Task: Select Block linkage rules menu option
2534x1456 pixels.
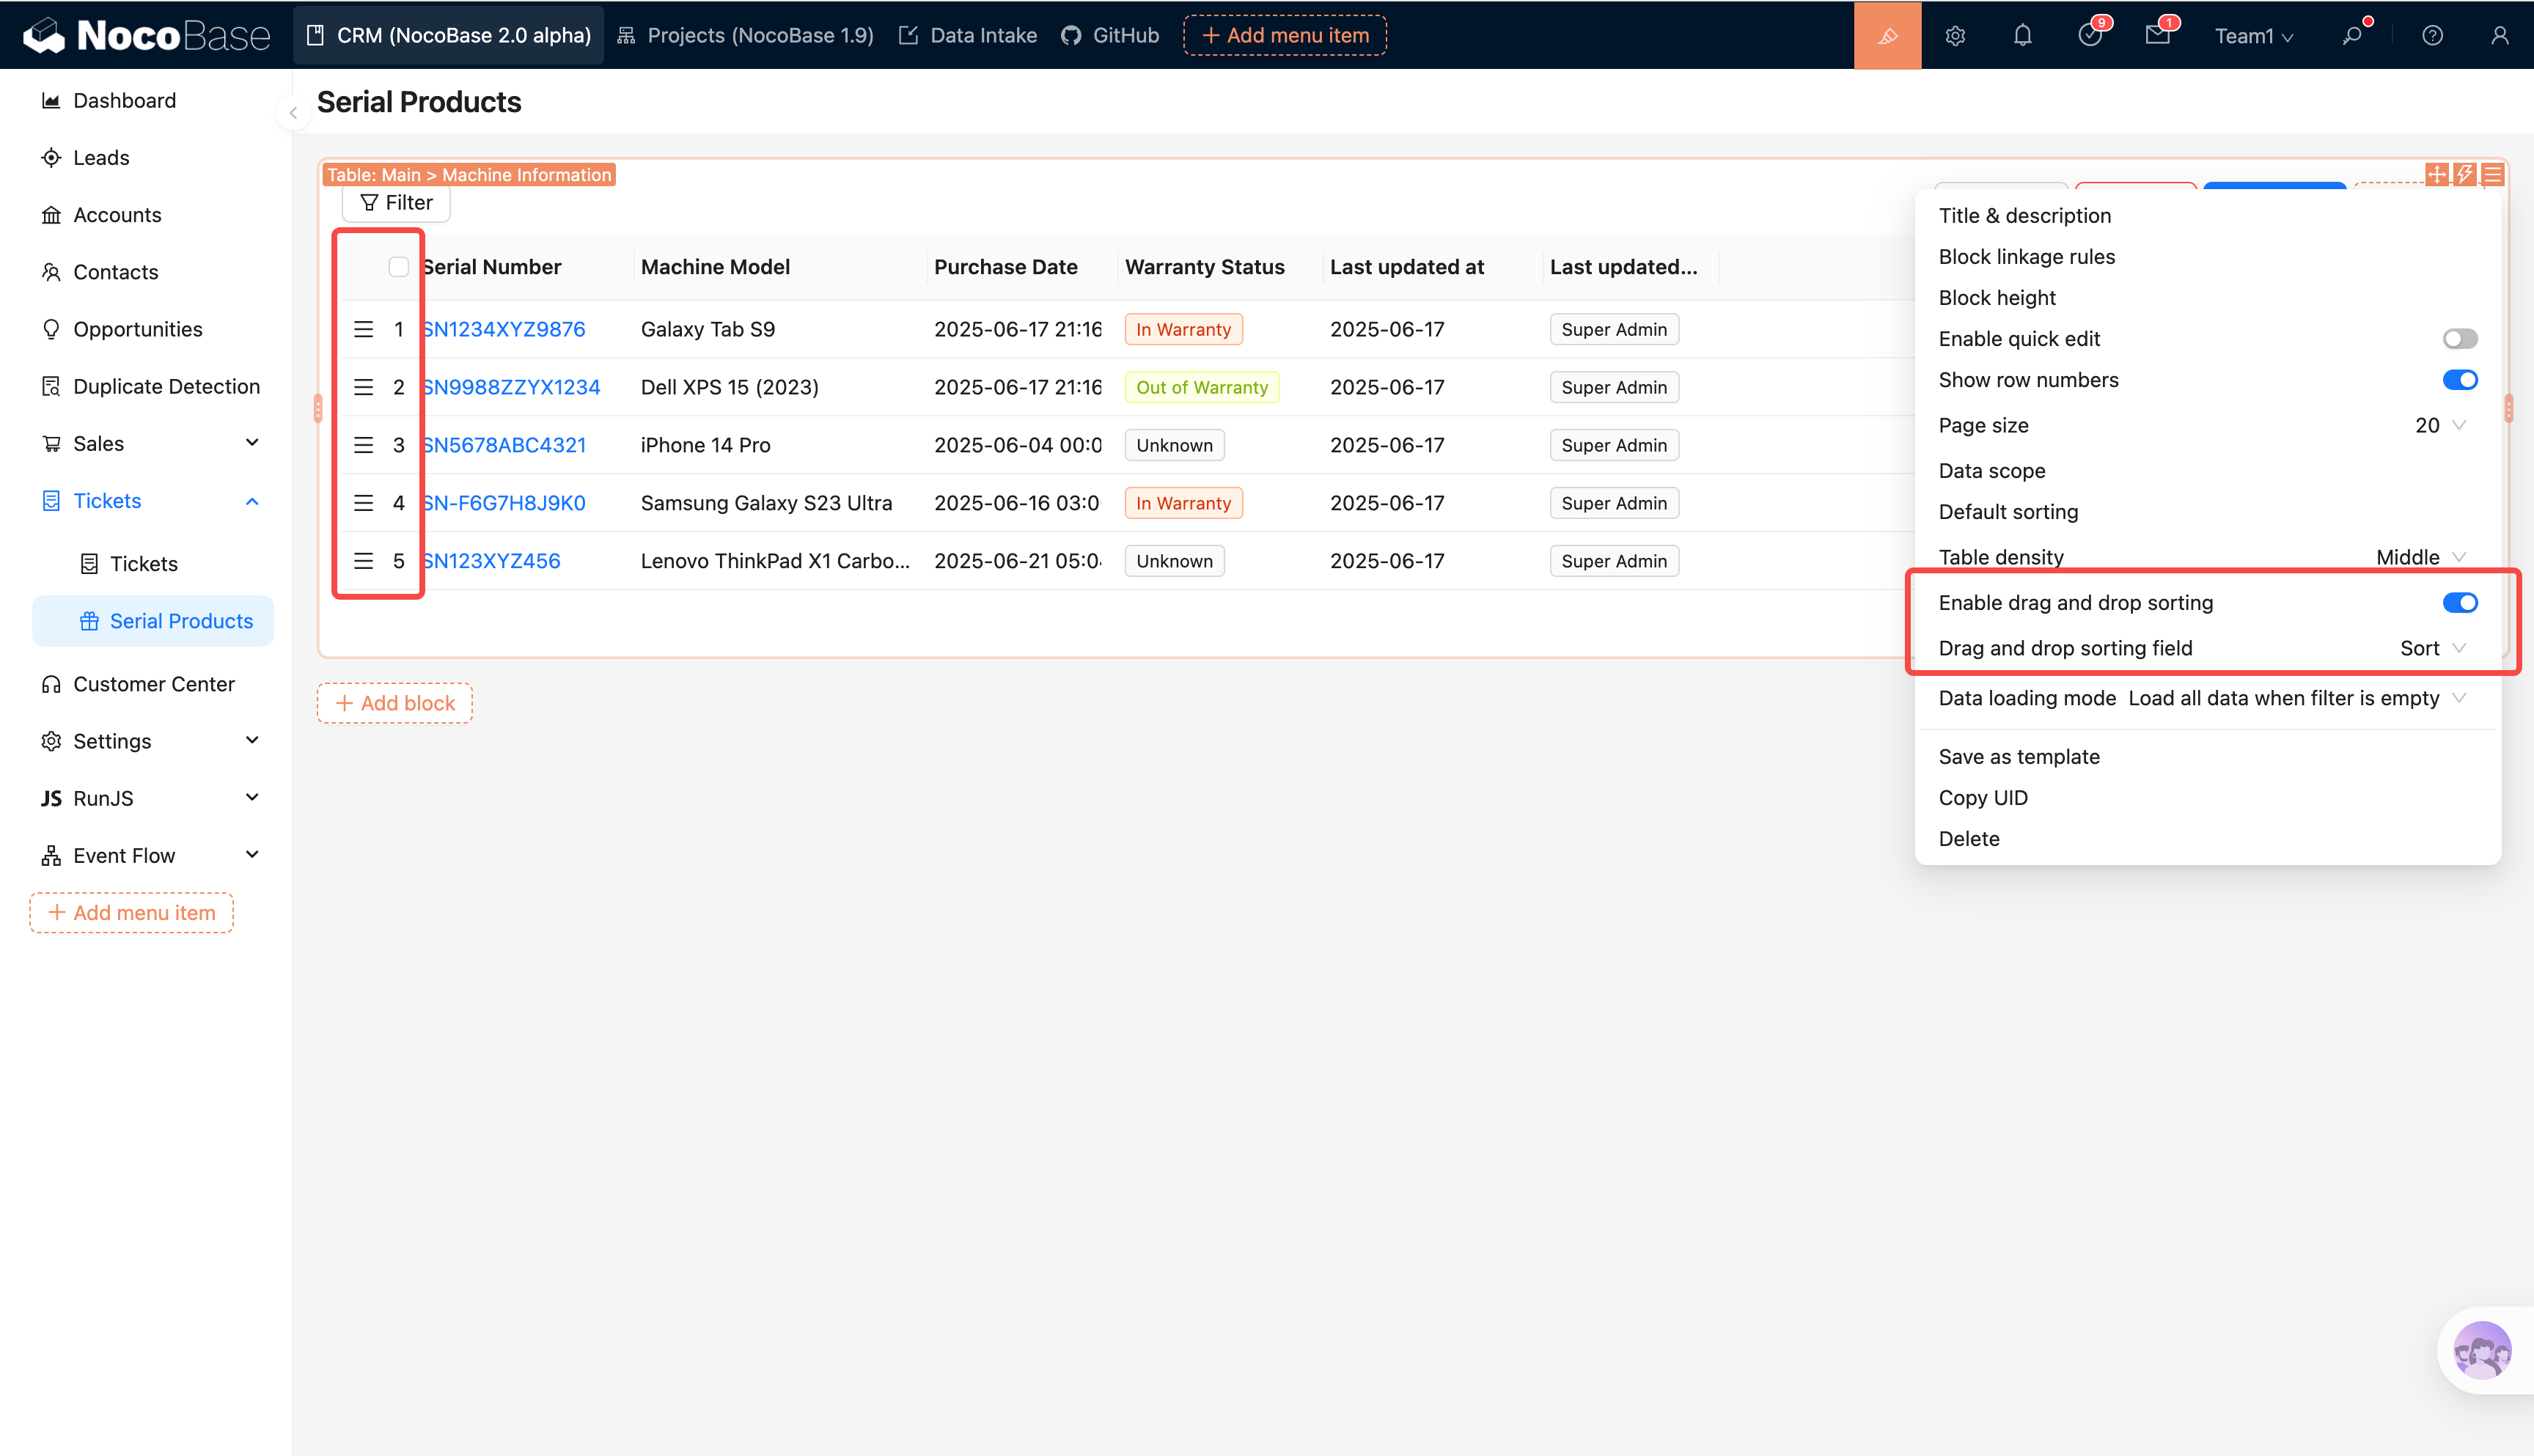Action: click(2026, 257)
